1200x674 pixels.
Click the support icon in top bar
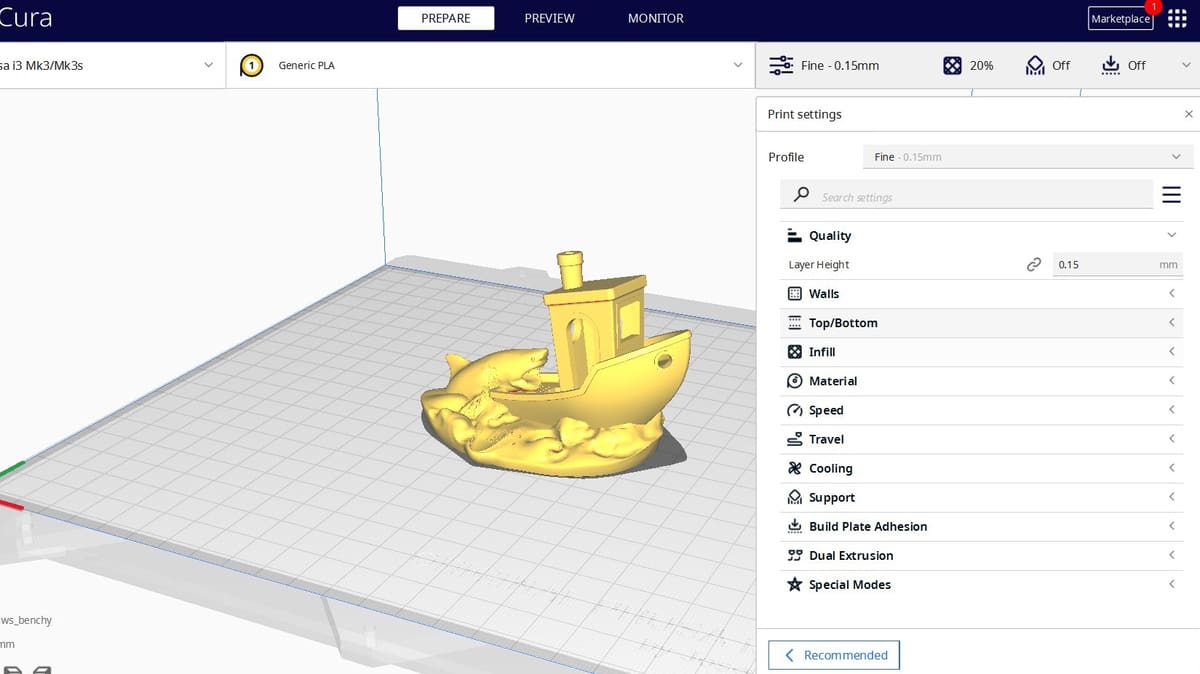[1035, 65]
